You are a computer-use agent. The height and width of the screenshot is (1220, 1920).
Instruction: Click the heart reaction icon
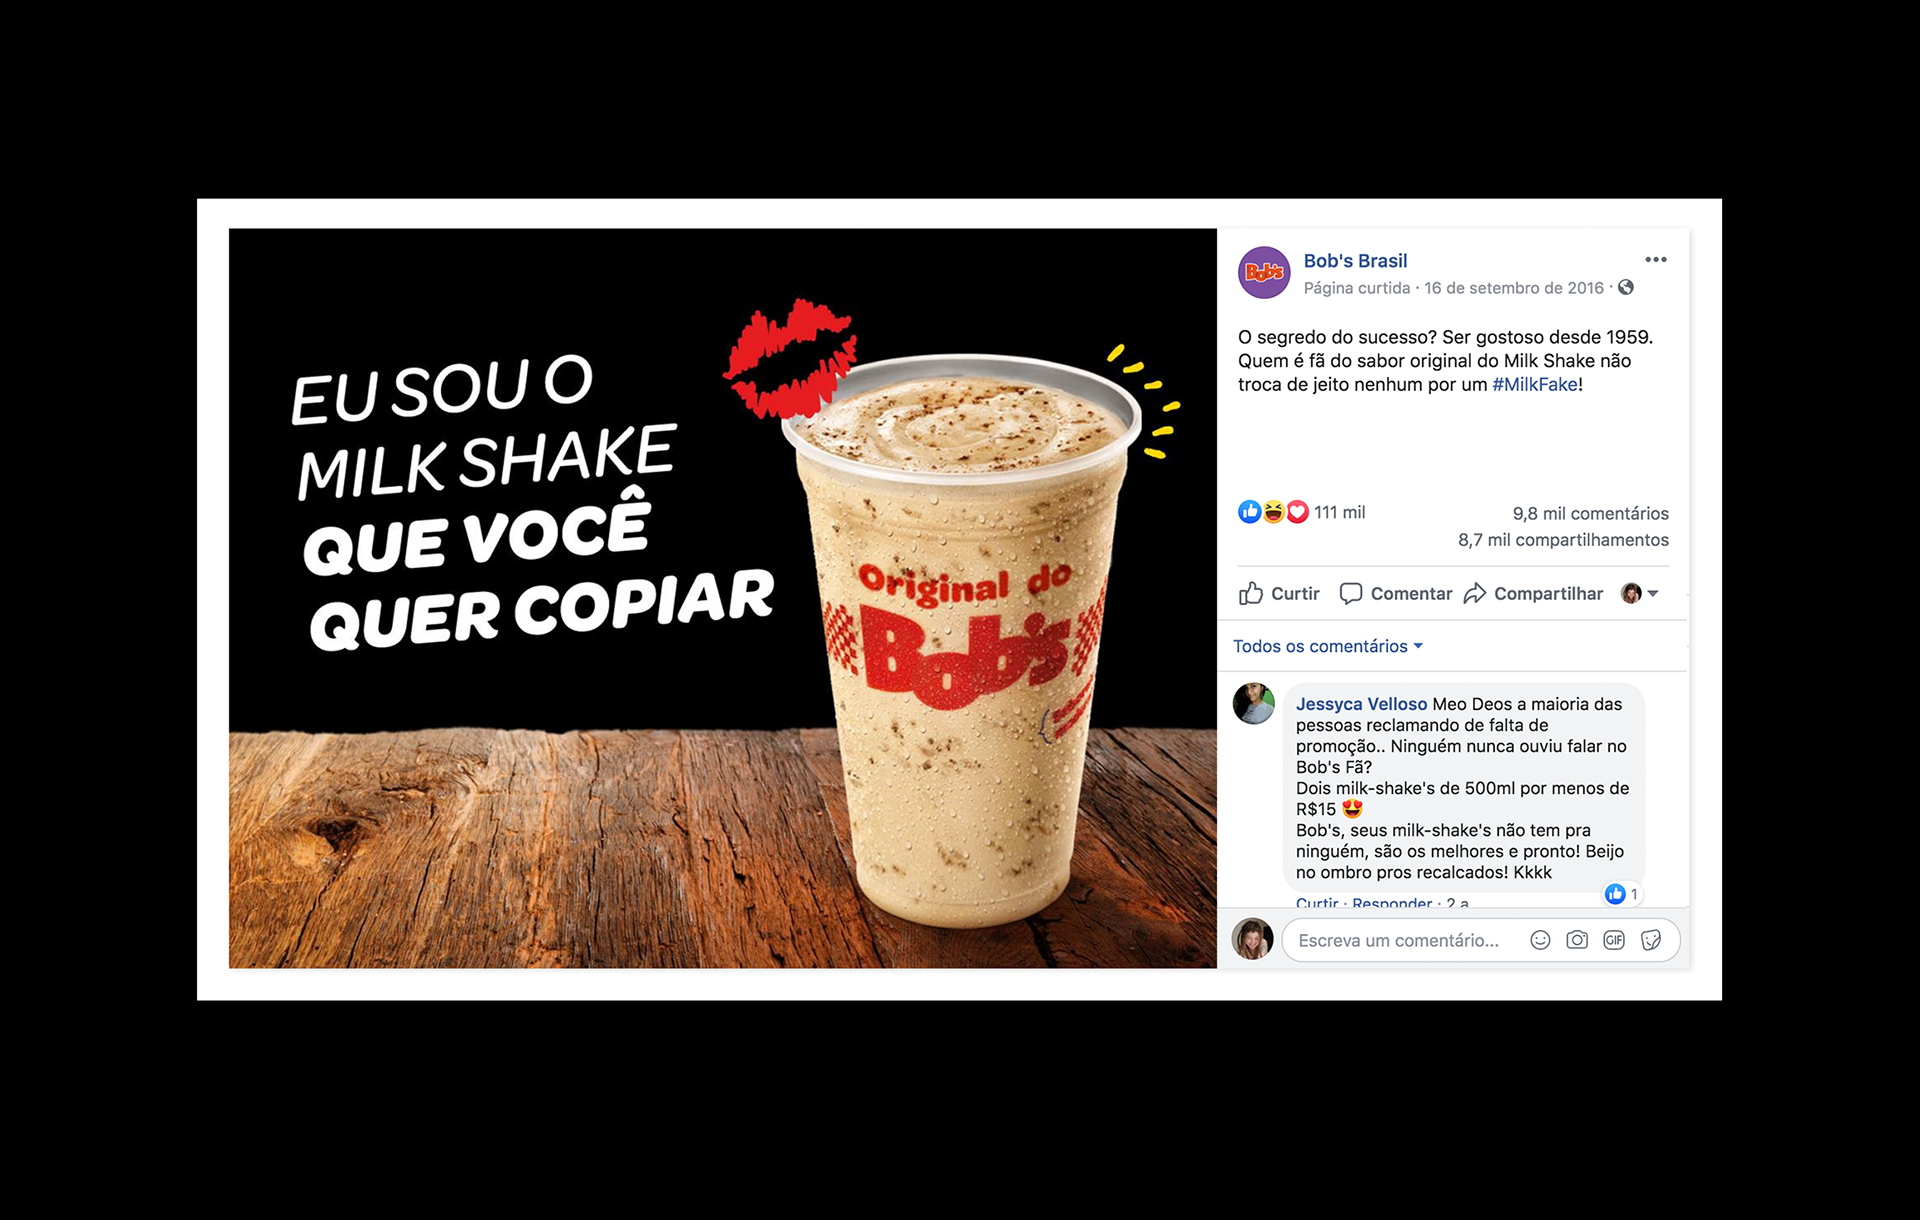click(x=1297, y=512)
